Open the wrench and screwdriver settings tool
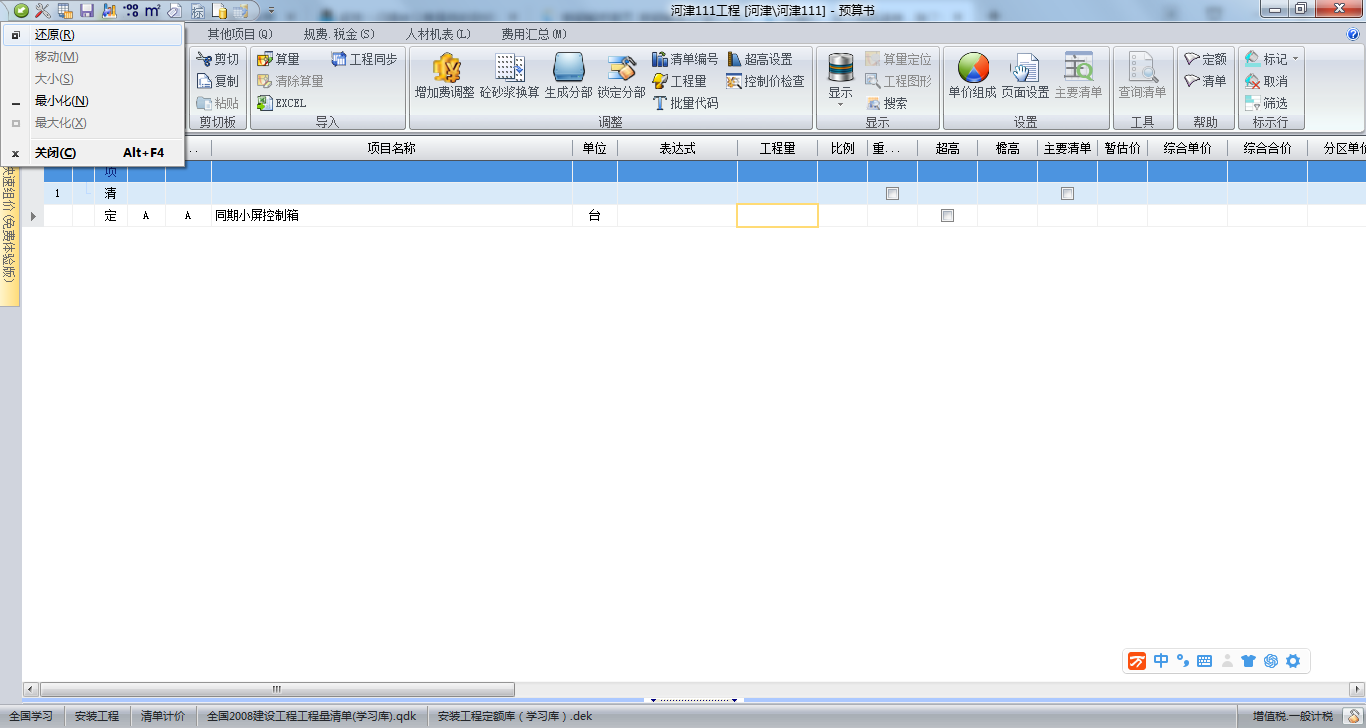 (43, 10)
